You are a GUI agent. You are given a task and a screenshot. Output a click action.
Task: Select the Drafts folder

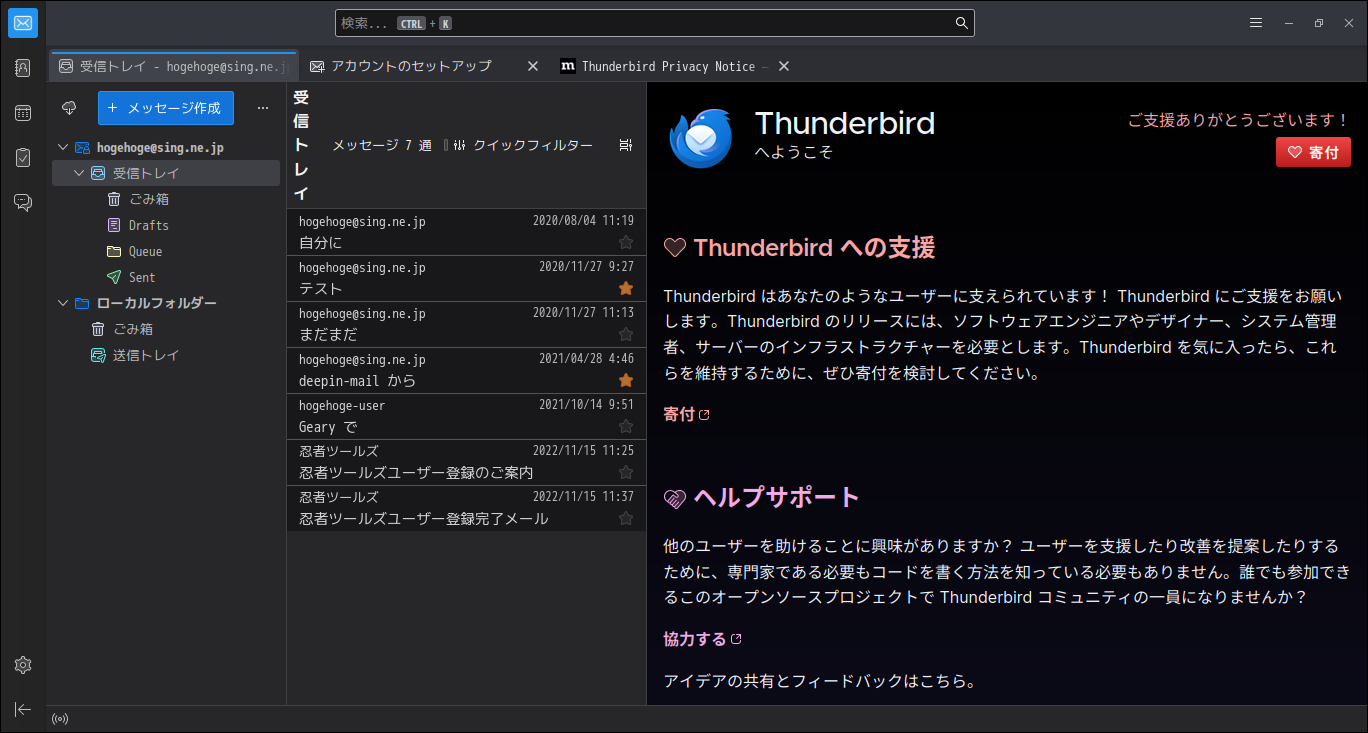pyautogui.click(x=166, y=225)
